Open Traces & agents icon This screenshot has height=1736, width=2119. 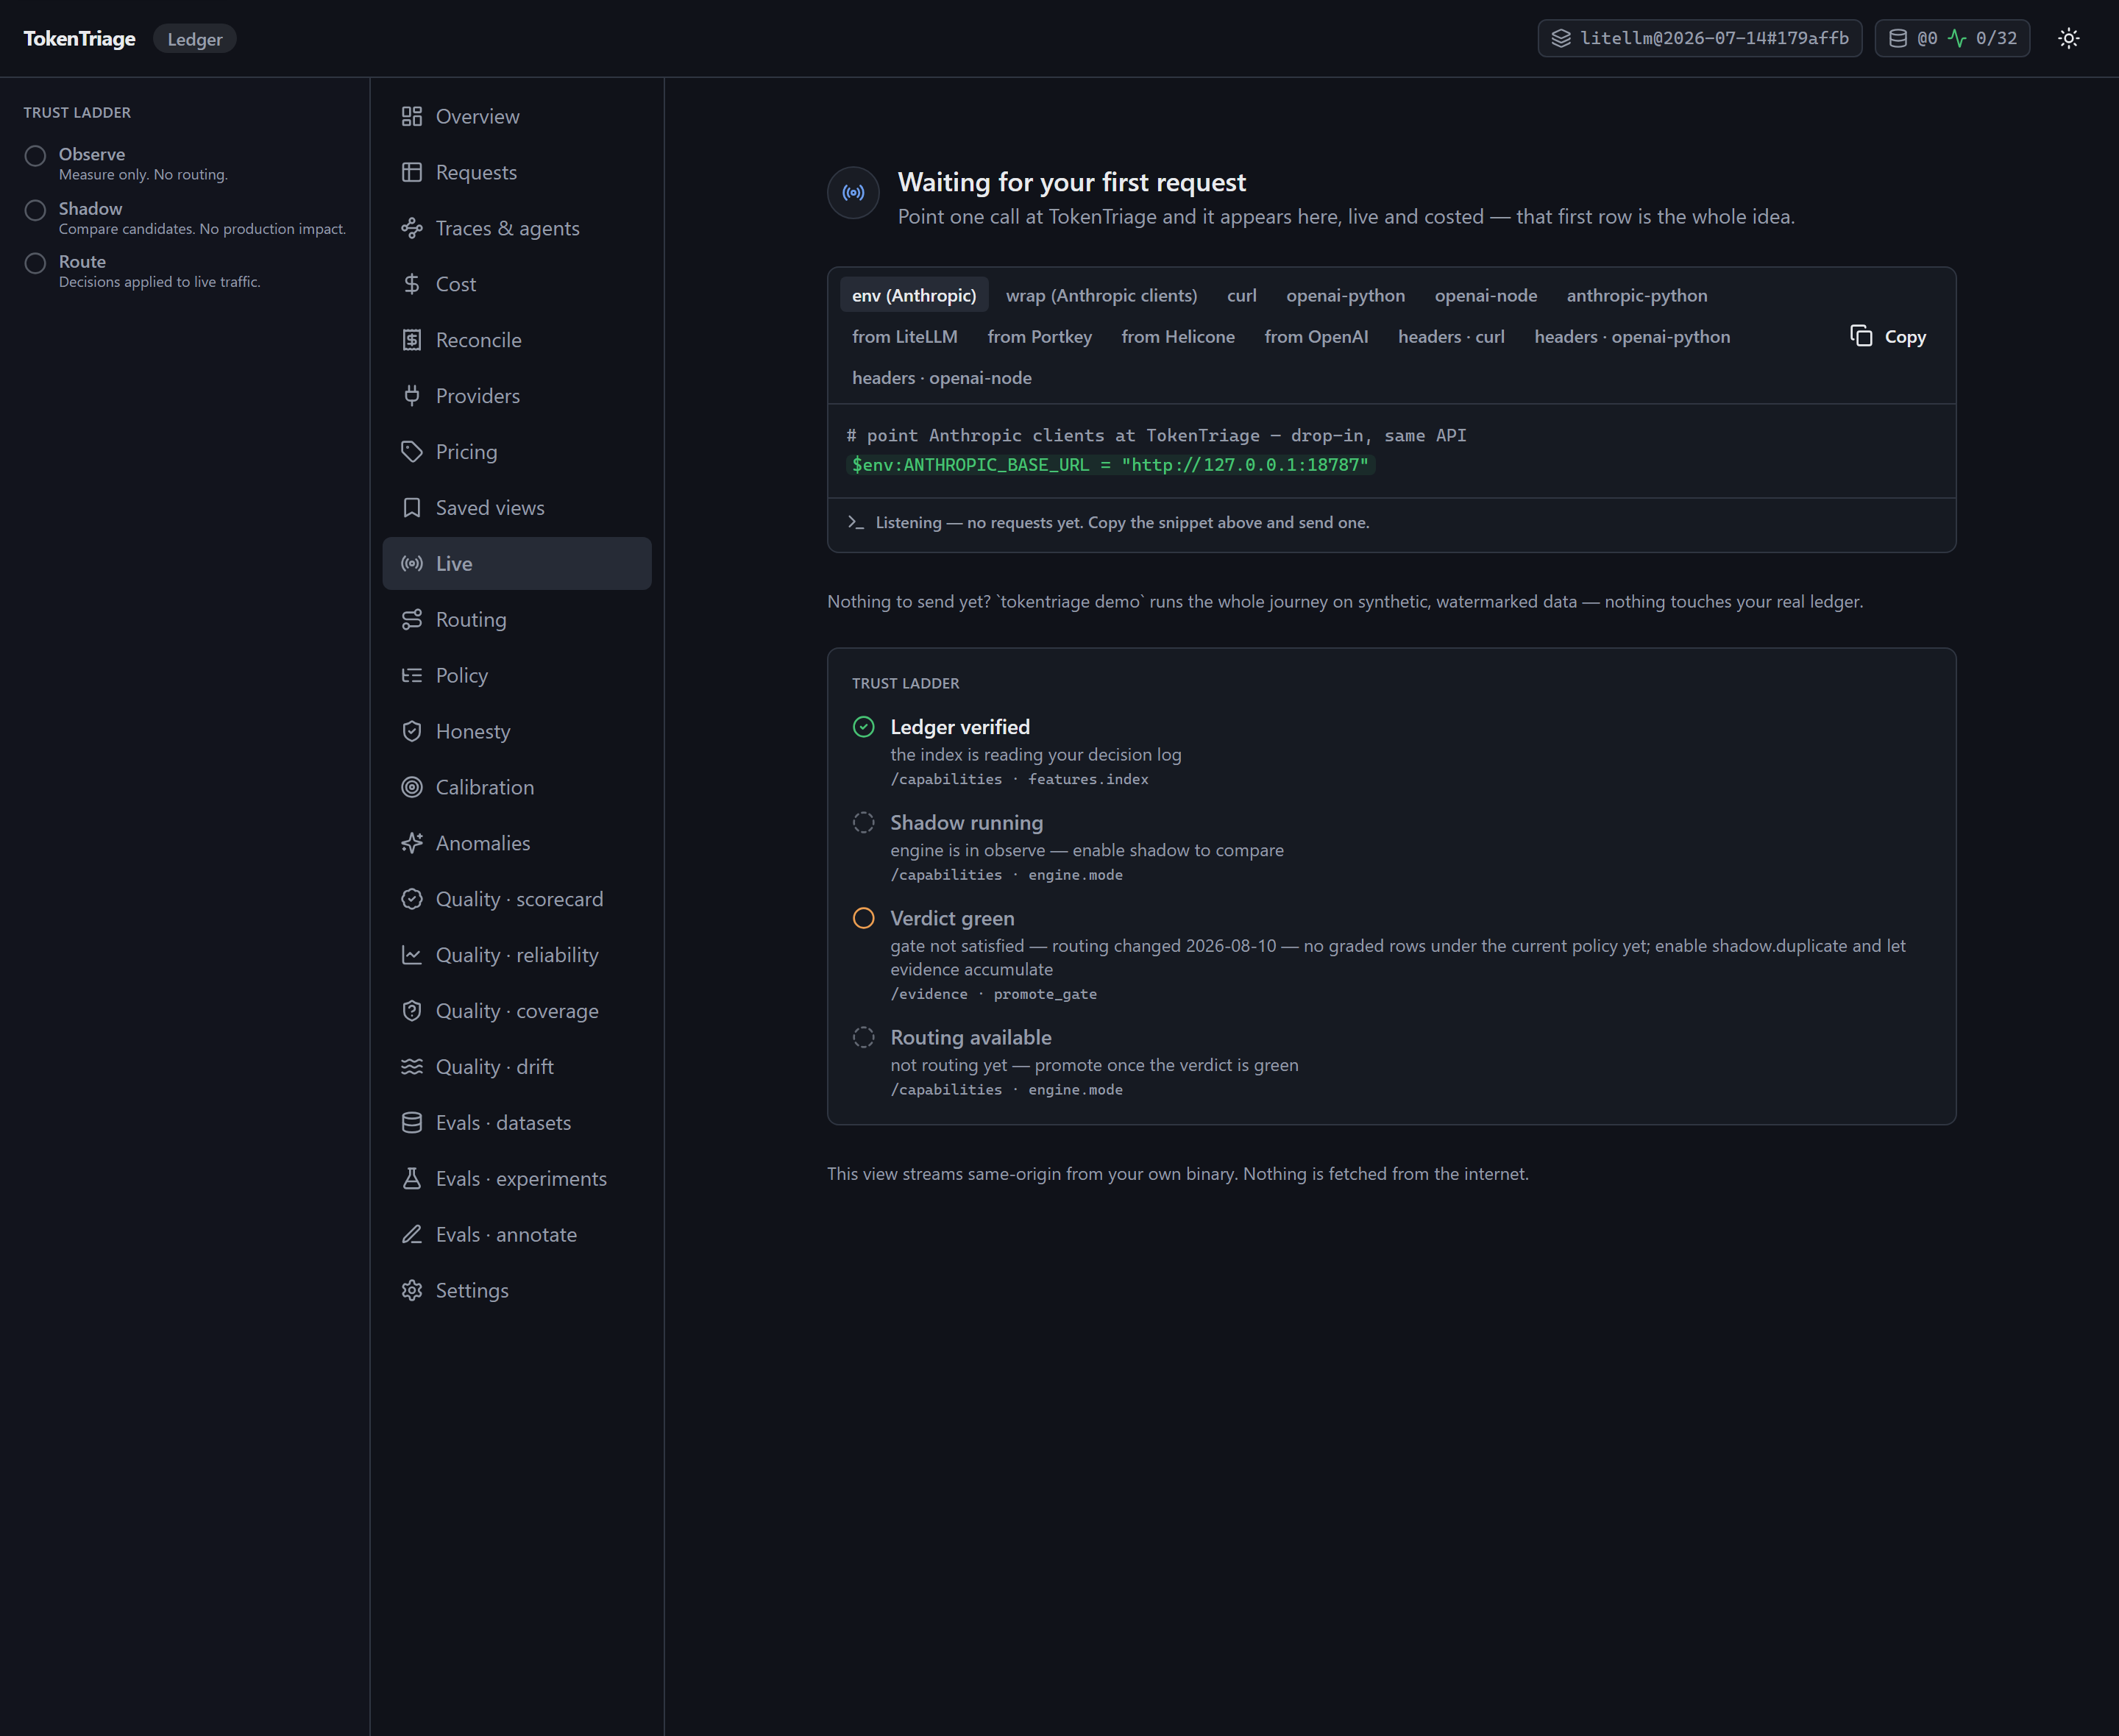point(412,228)
